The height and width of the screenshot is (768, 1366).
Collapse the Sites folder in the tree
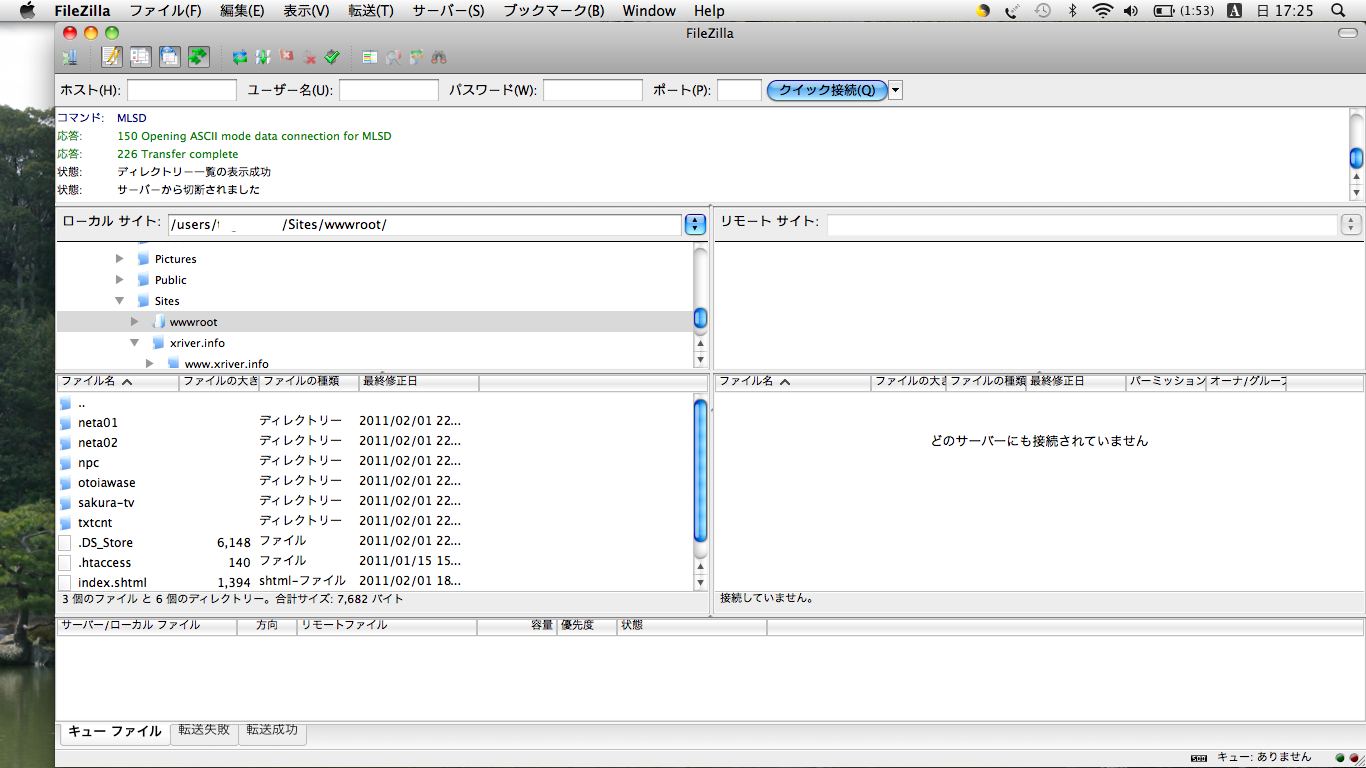coord(120,300)
